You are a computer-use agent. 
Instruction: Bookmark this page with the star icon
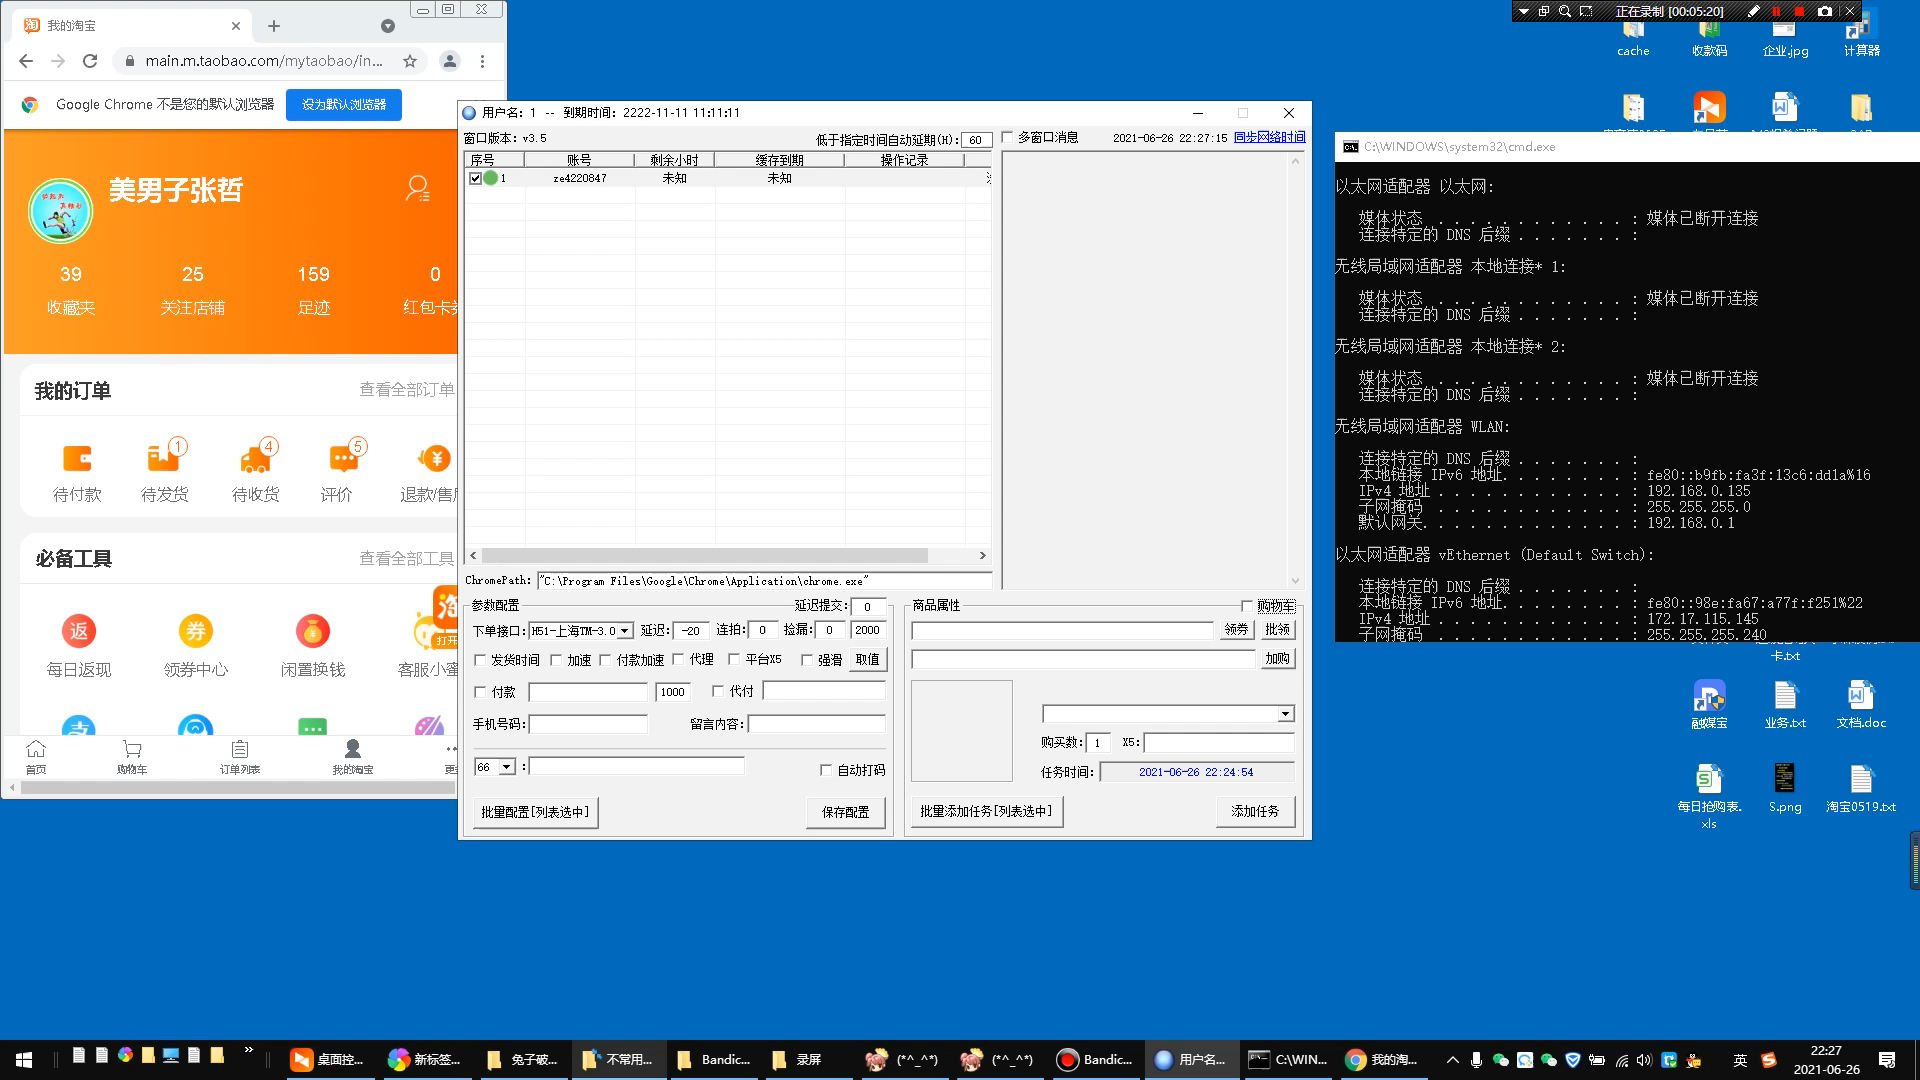[410, 61]
